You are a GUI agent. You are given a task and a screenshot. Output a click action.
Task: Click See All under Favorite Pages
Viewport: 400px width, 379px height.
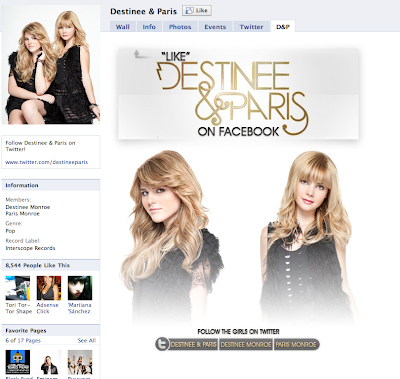point(87,340)
